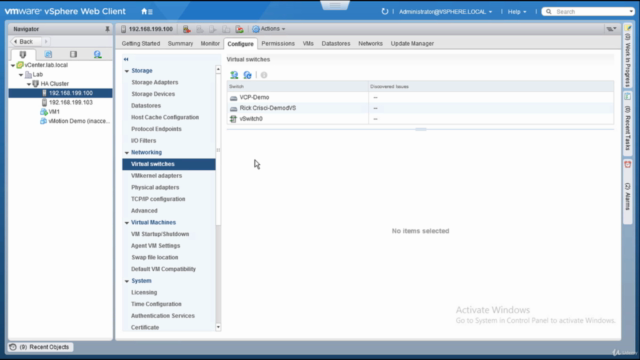640x360 pixels.
Task: Click the greyed info icon in switch toolbar
Action: pos(264,75)
